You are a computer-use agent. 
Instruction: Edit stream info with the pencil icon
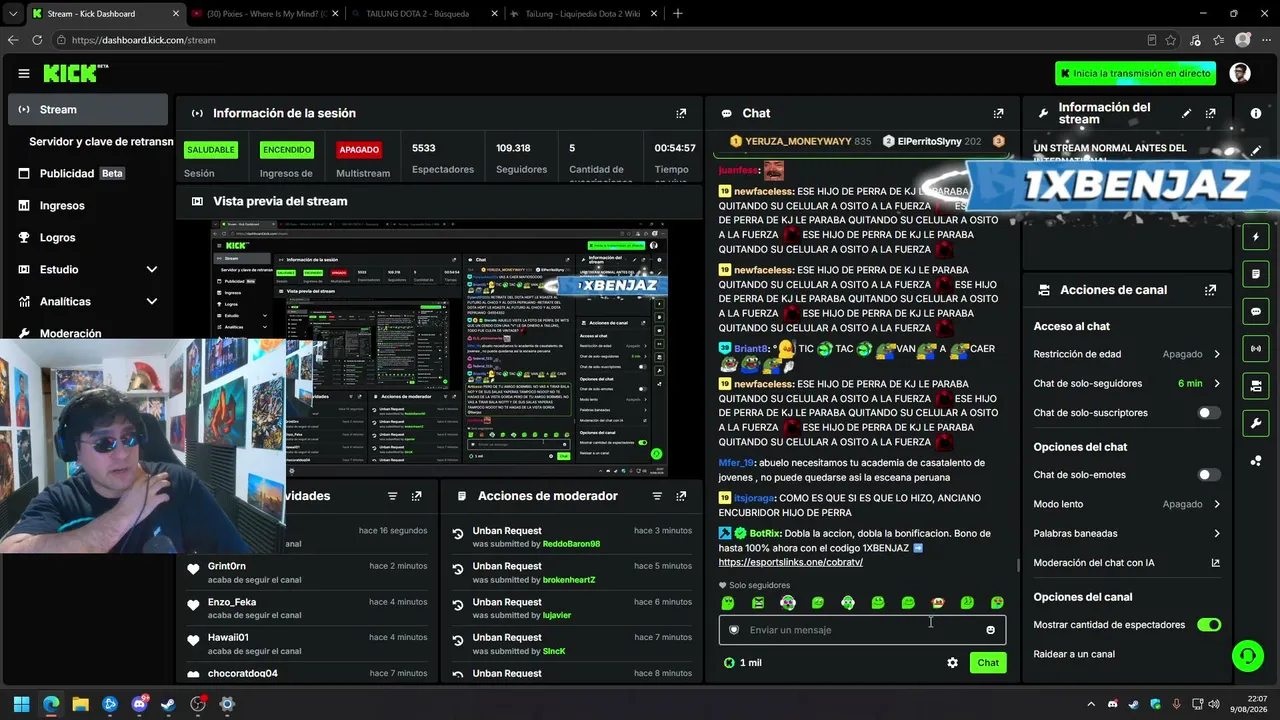(x=1187, y=113)
